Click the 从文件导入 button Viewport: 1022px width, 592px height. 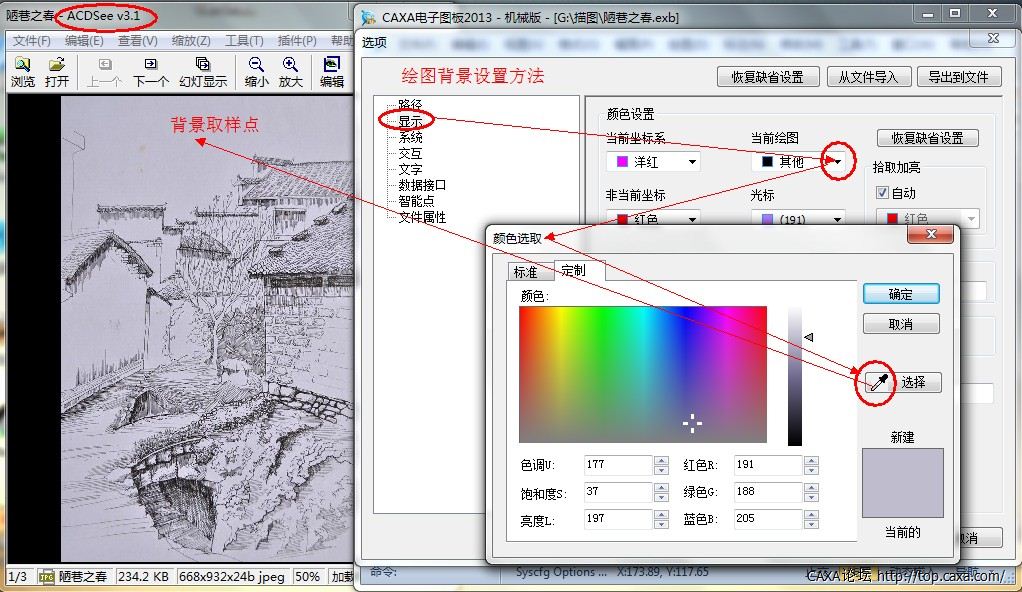tap(868, 77)
